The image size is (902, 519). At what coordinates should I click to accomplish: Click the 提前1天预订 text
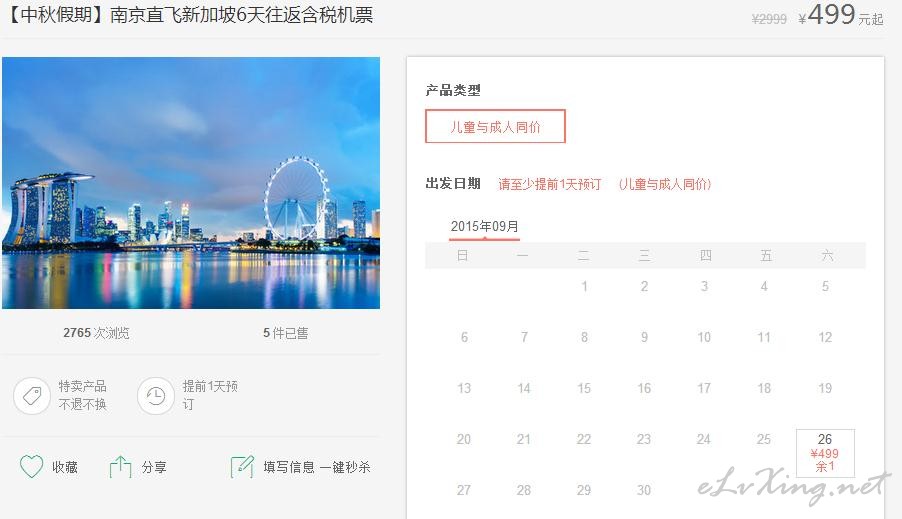coord(210,395)
